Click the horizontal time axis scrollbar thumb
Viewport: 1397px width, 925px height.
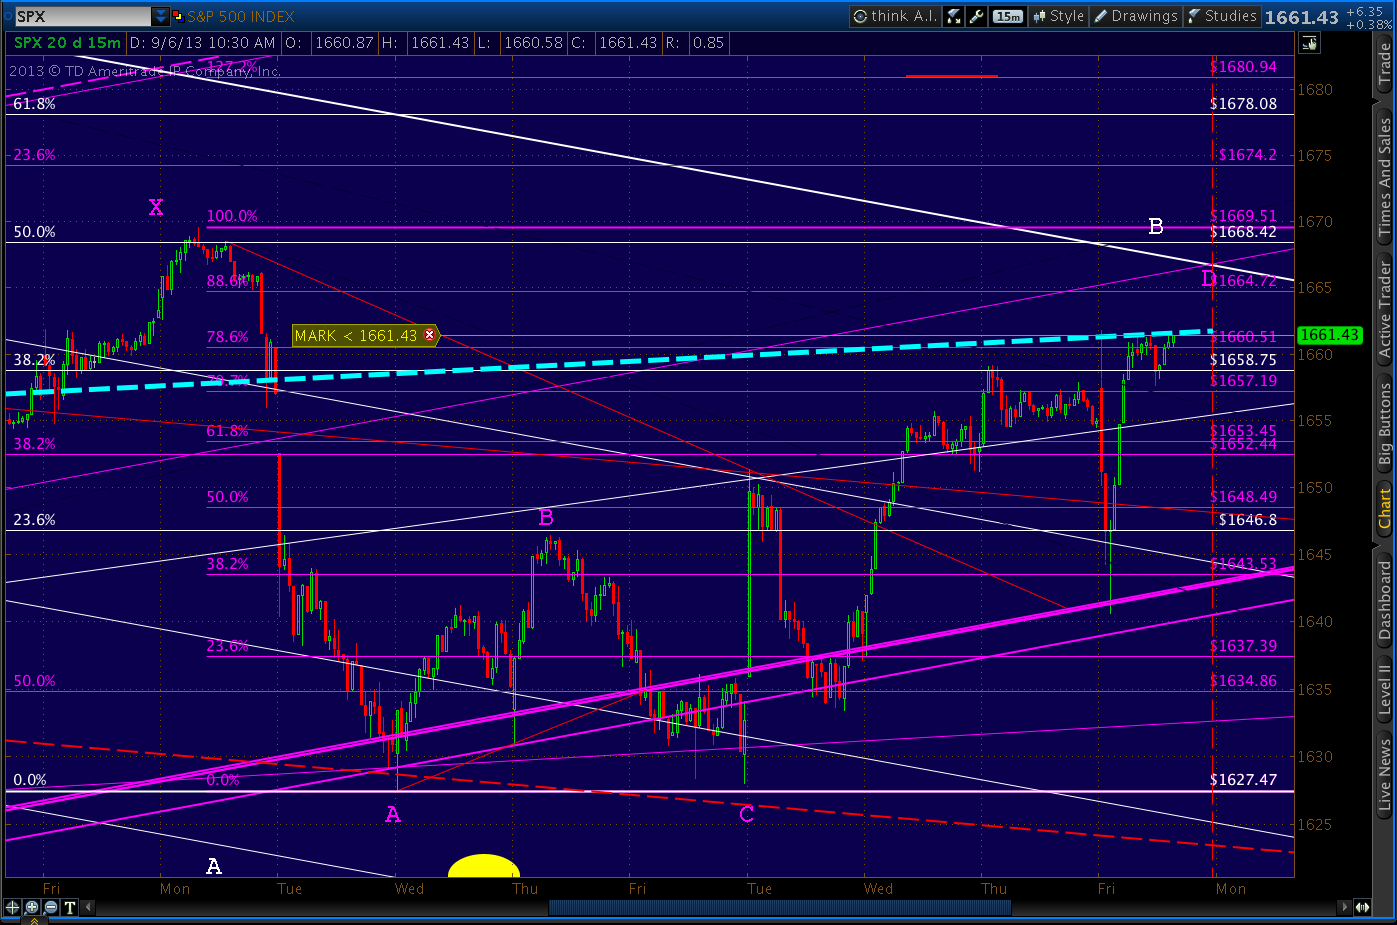click(780, 908)
